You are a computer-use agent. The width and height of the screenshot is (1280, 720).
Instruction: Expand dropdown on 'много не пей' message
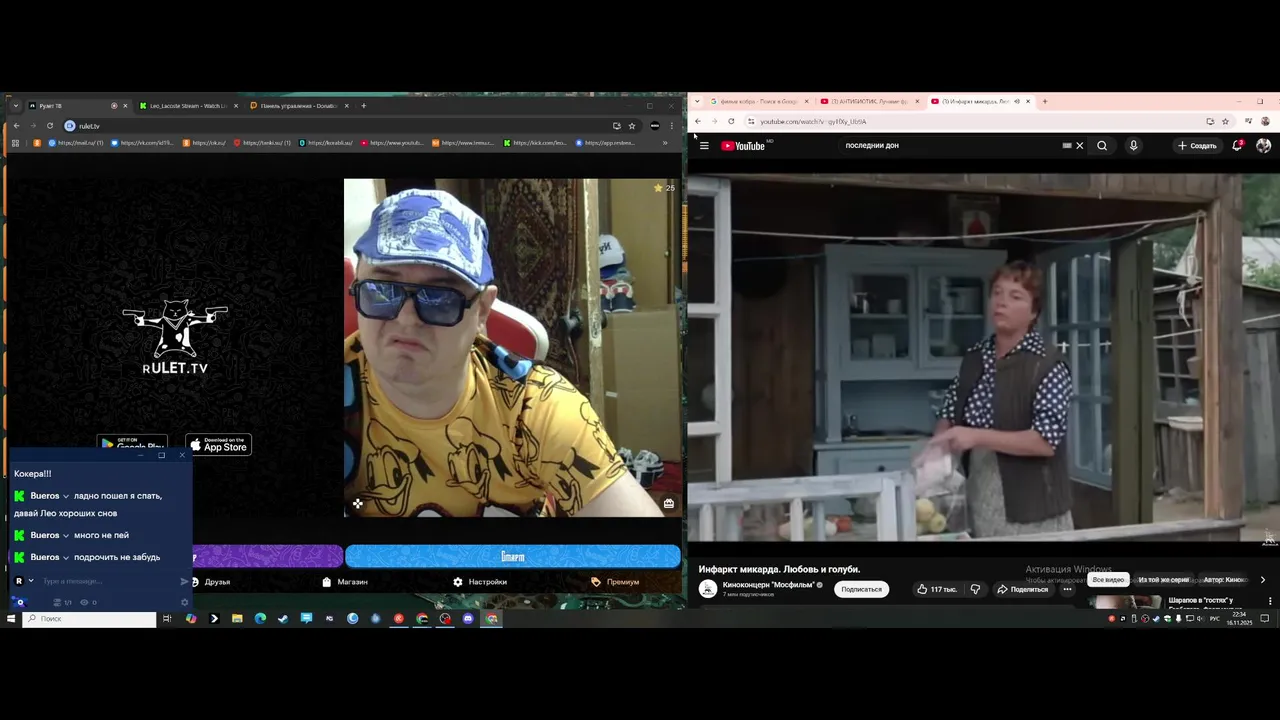pos(66,536)
